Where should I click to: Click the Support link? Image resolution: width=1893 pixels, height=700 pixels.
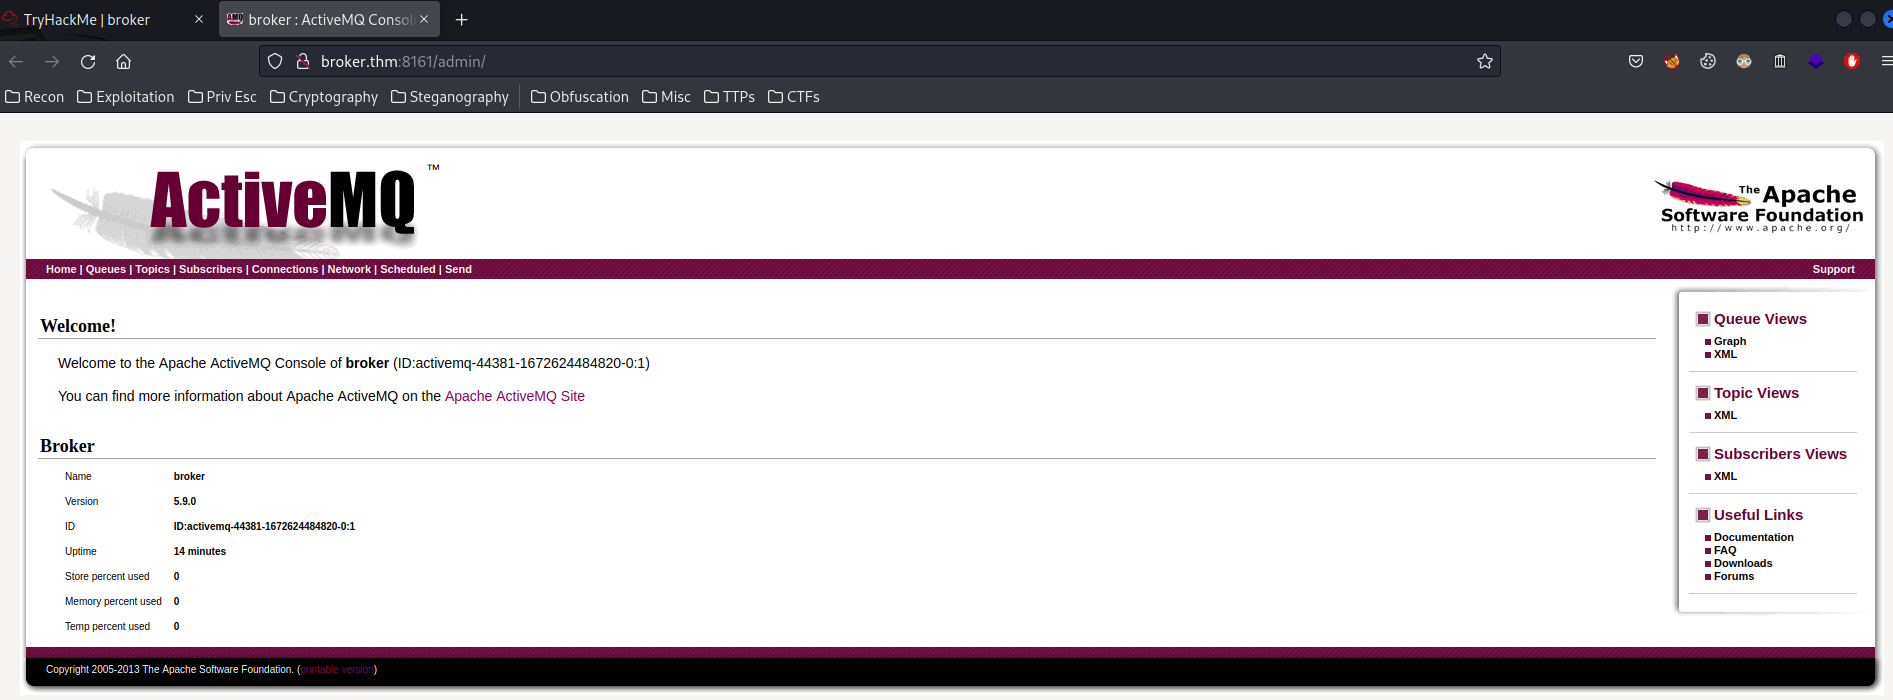pos(1833,269)
